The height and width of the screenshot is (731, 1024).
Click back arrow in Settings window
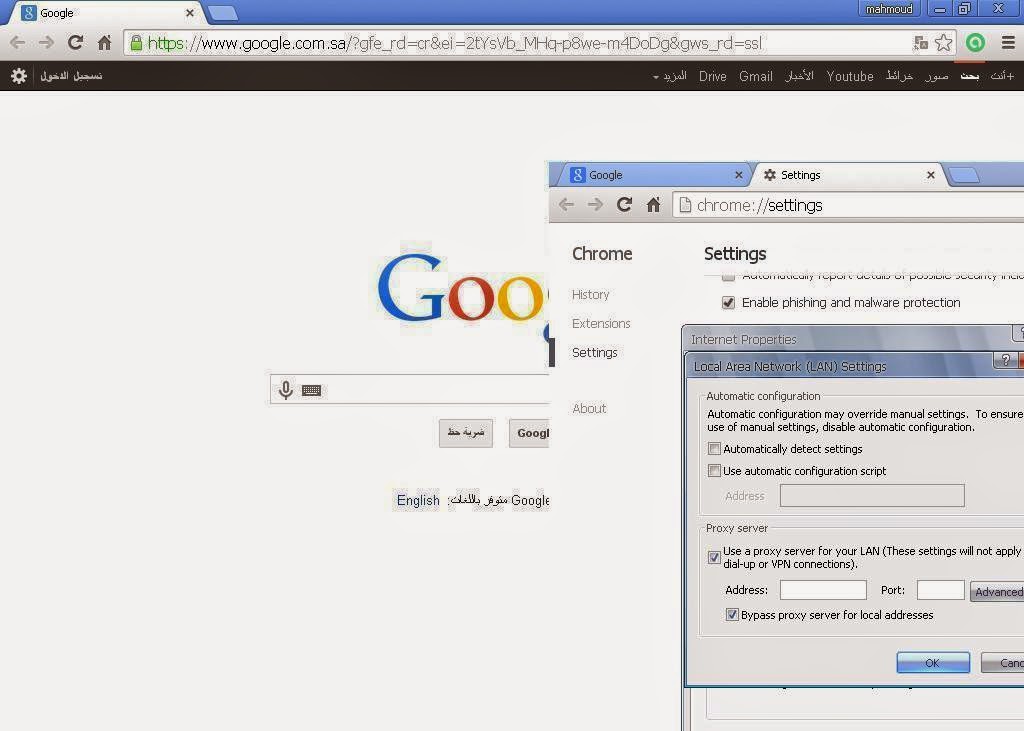[566, 205]
